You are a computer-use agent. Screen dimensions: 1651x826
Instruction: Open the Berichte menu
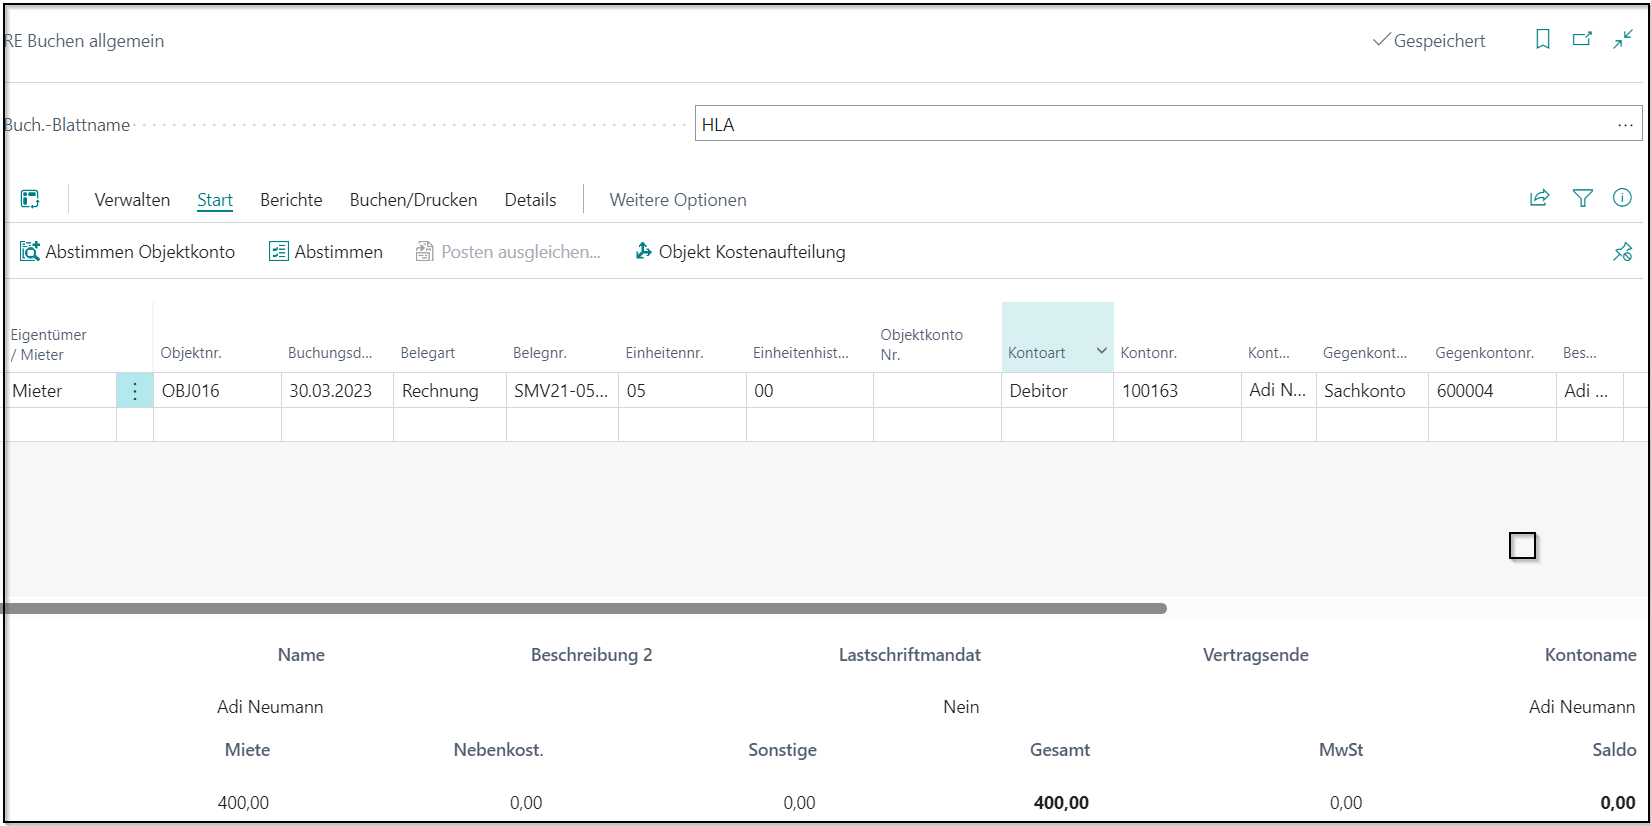point(291,200)
